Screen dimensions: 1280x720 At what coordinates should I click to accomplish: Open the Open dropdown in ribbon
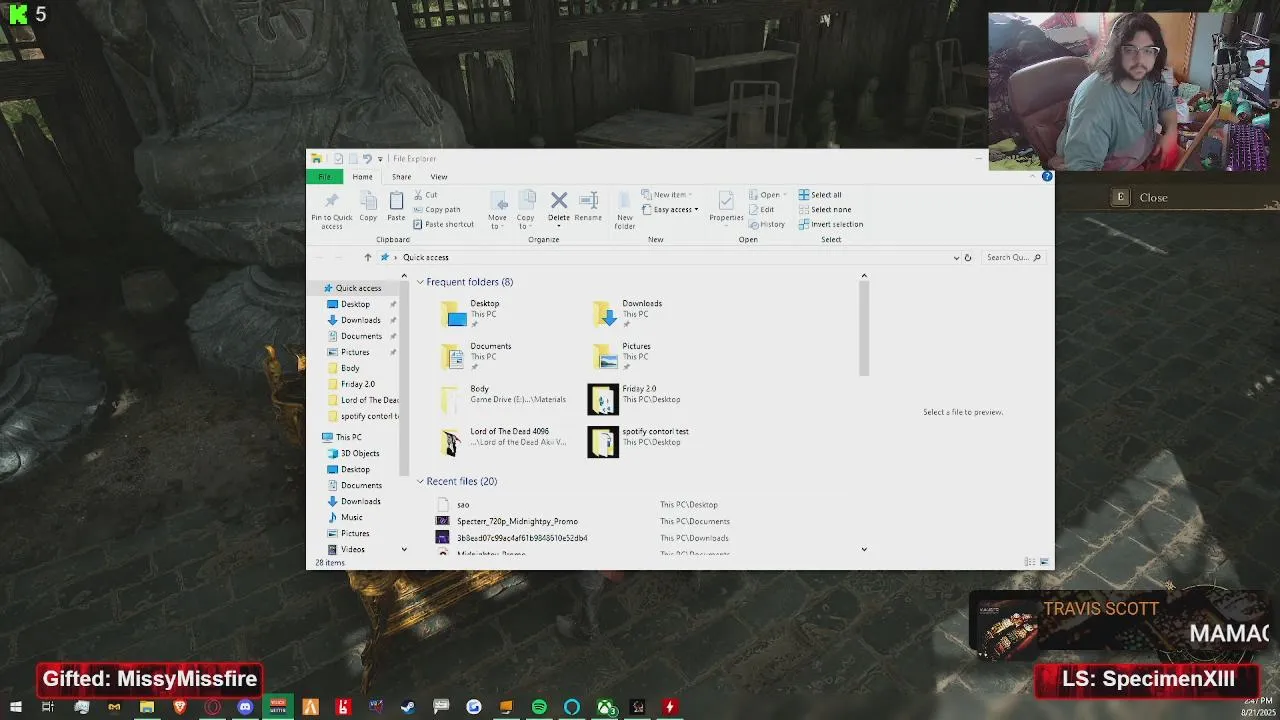pos(768,195)
